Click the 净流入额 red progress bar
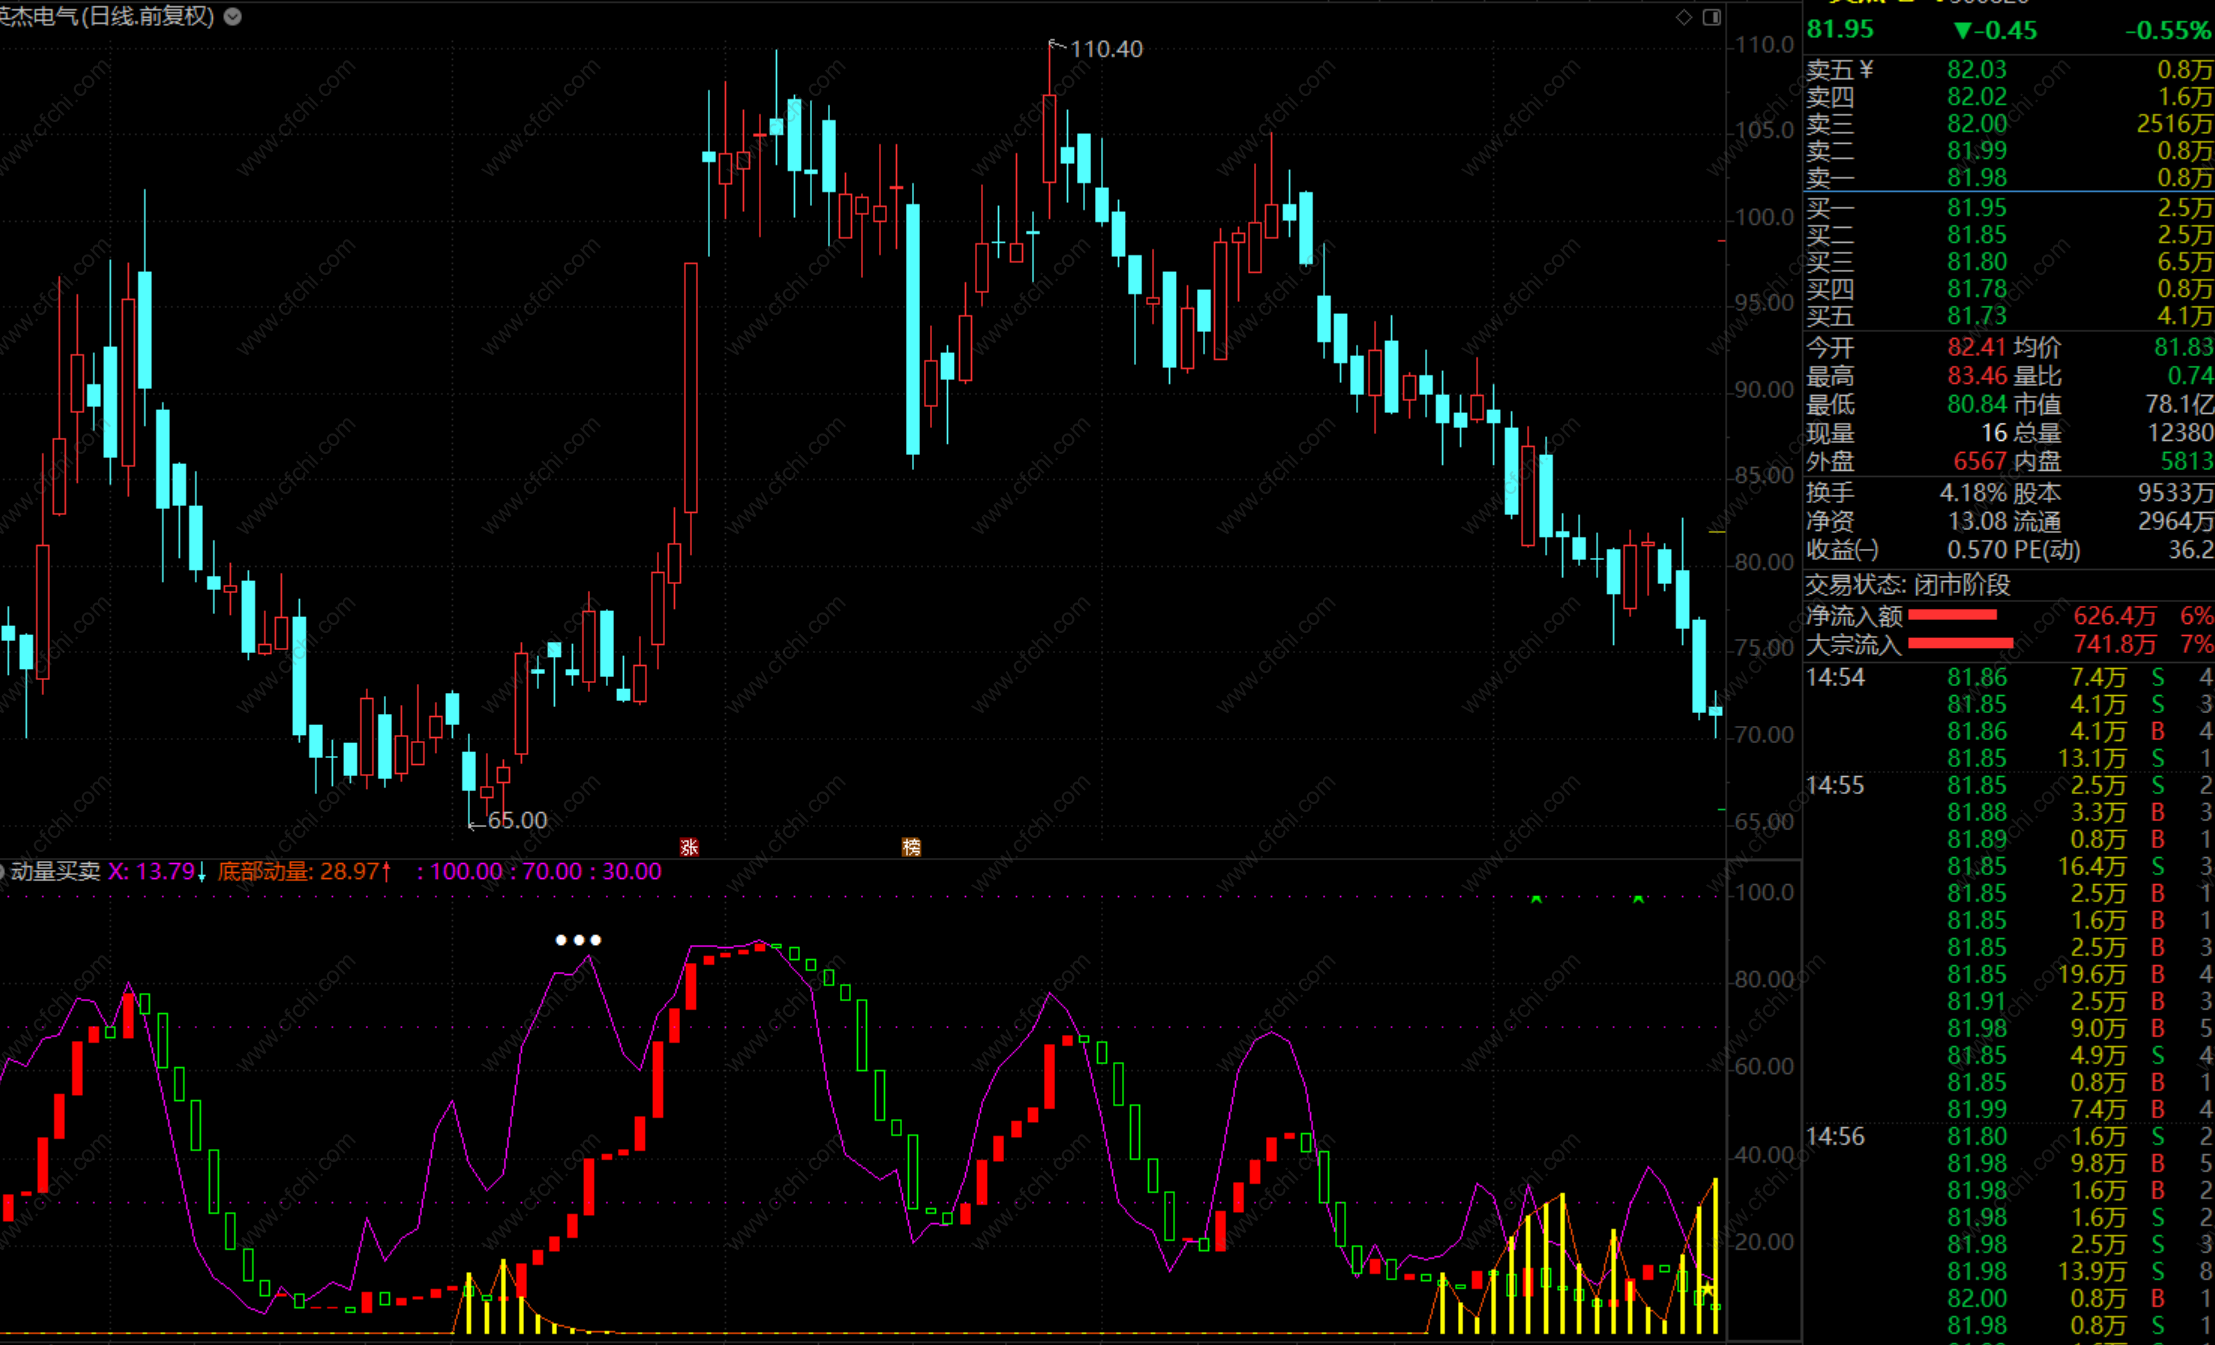The image size is (2215, 1345). point(1952,615)
